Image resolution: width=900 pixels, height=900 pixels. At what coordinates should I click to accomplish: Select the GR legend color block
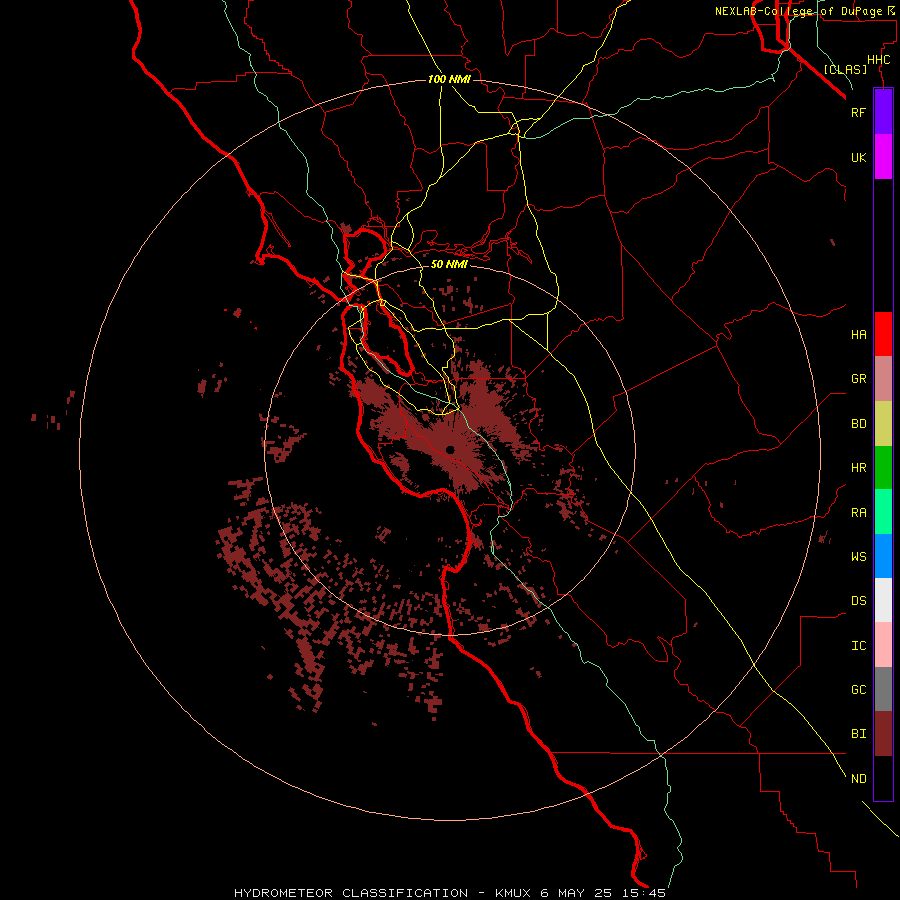click(x=883, y=379)
